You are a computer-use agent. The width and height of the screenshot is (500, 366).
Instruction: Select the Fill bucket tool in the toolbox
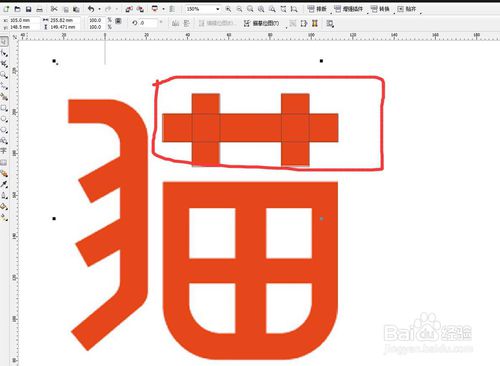click(4, 206)
